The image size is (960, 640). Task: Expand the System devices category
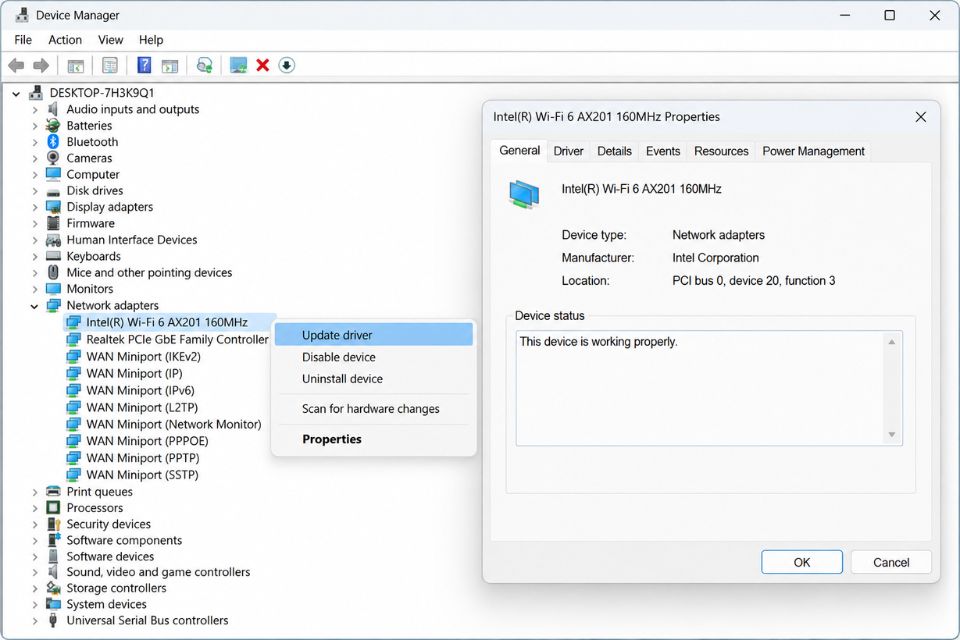click(35, 604)
